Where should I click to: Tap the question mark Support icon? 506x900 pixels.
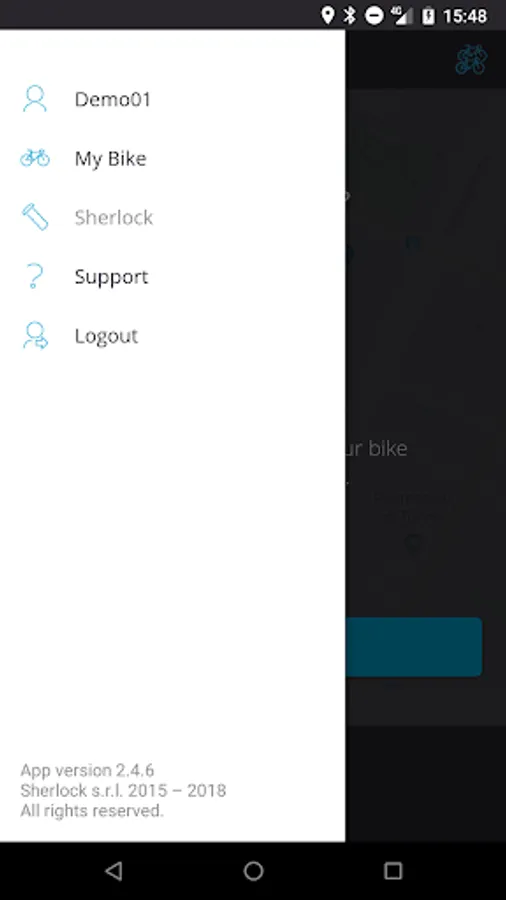click(34, 276)
